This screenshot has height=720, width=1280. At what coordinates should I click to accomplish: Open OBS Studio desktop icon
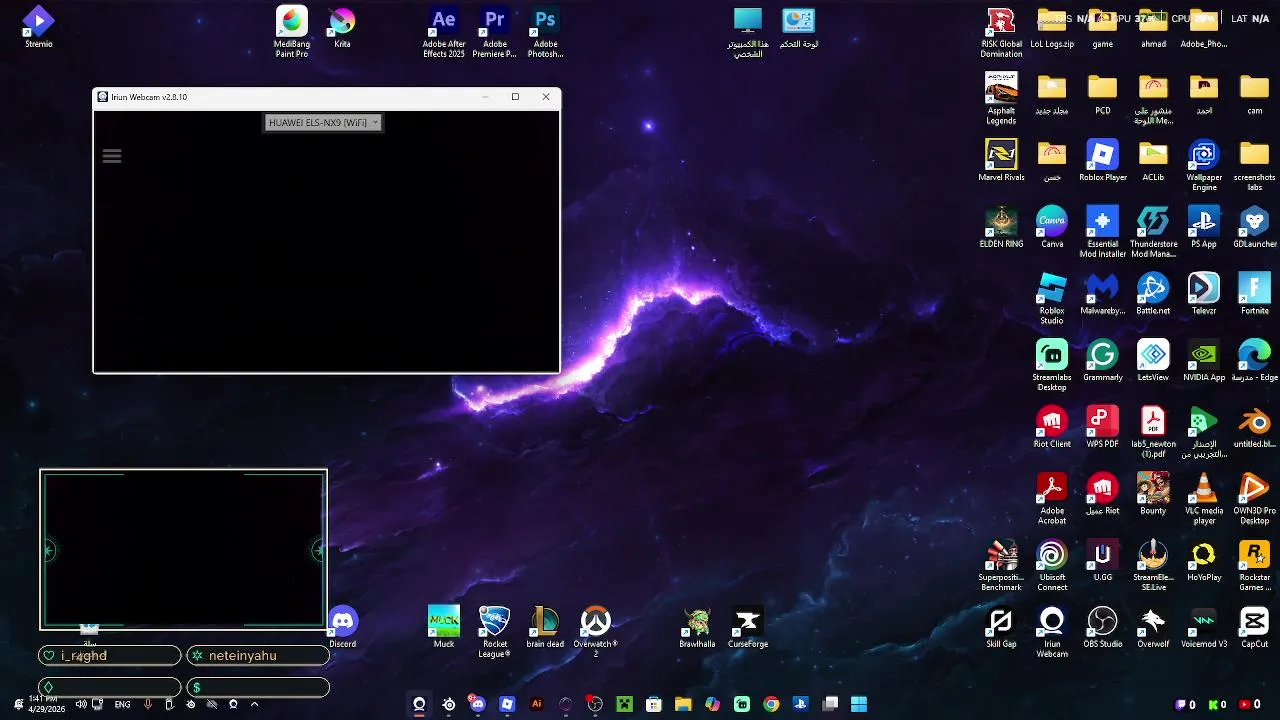tap(1102, 627)
